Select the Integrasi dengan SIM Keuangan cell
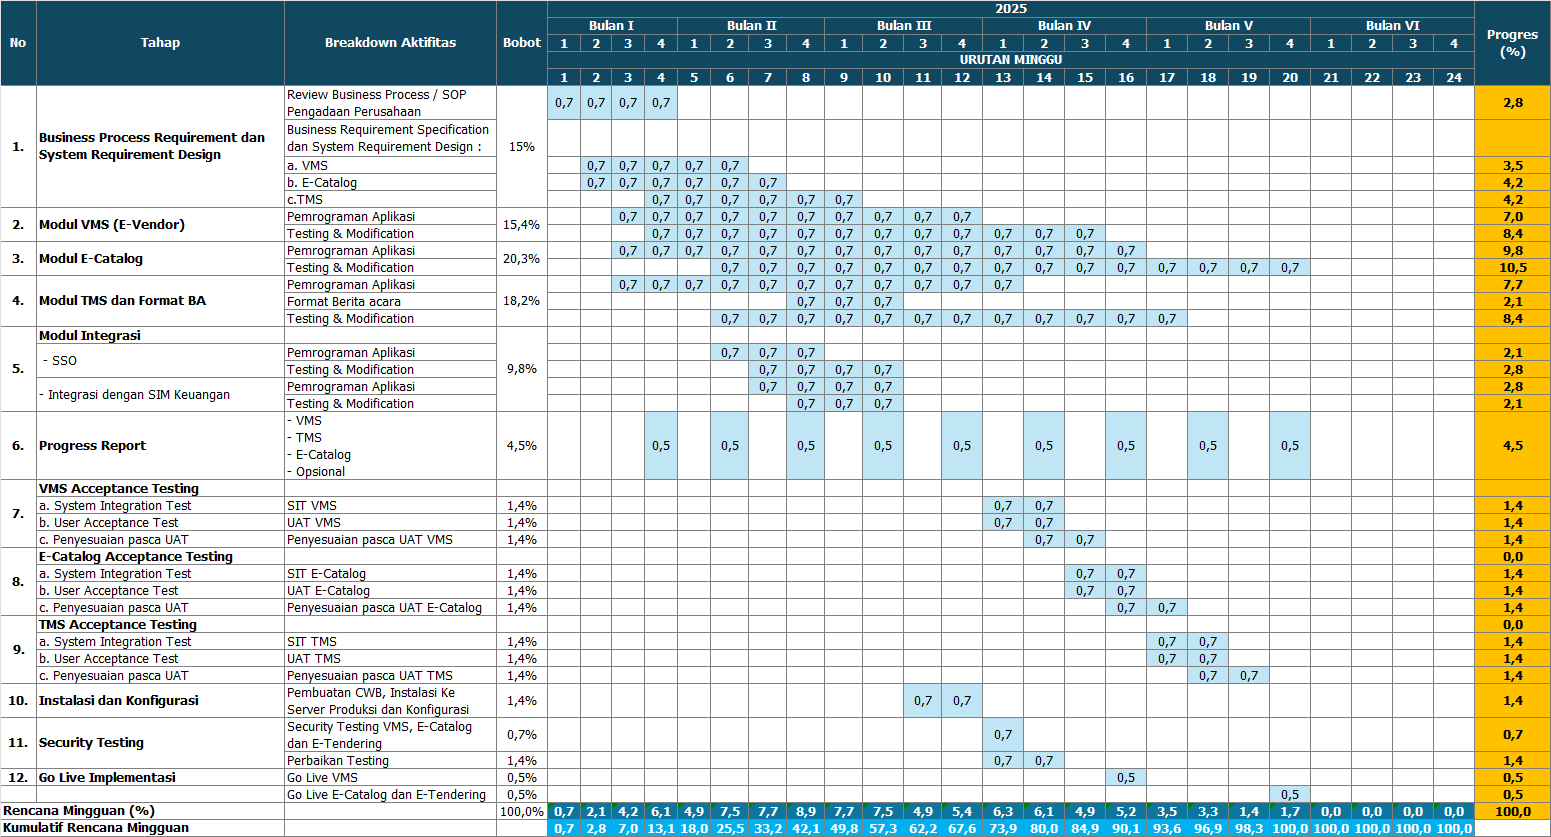 click(x=160, y=395)
